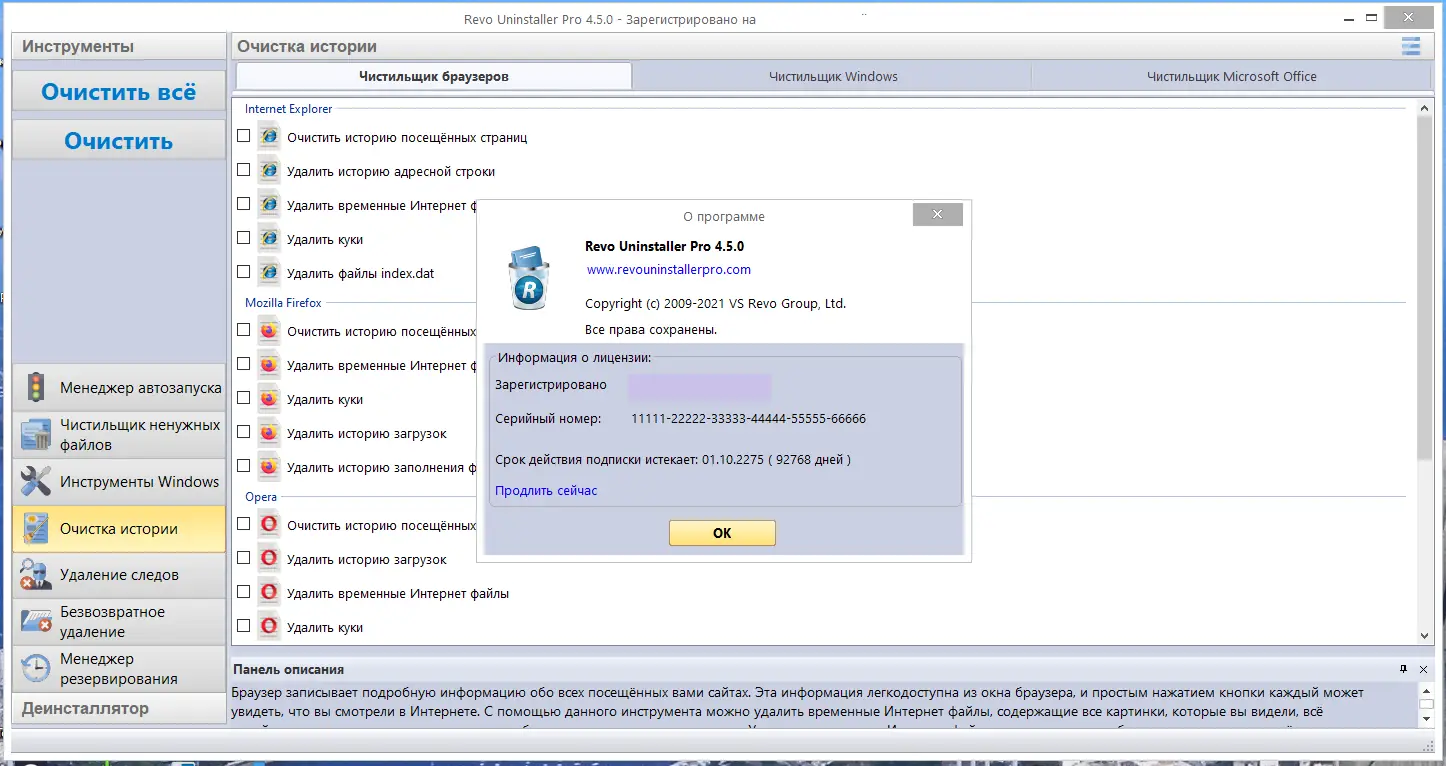The width and height of the screenshot is (1446, 766).
Task: Check the Удалить файлы index.dat box
Action: point(244,272)
